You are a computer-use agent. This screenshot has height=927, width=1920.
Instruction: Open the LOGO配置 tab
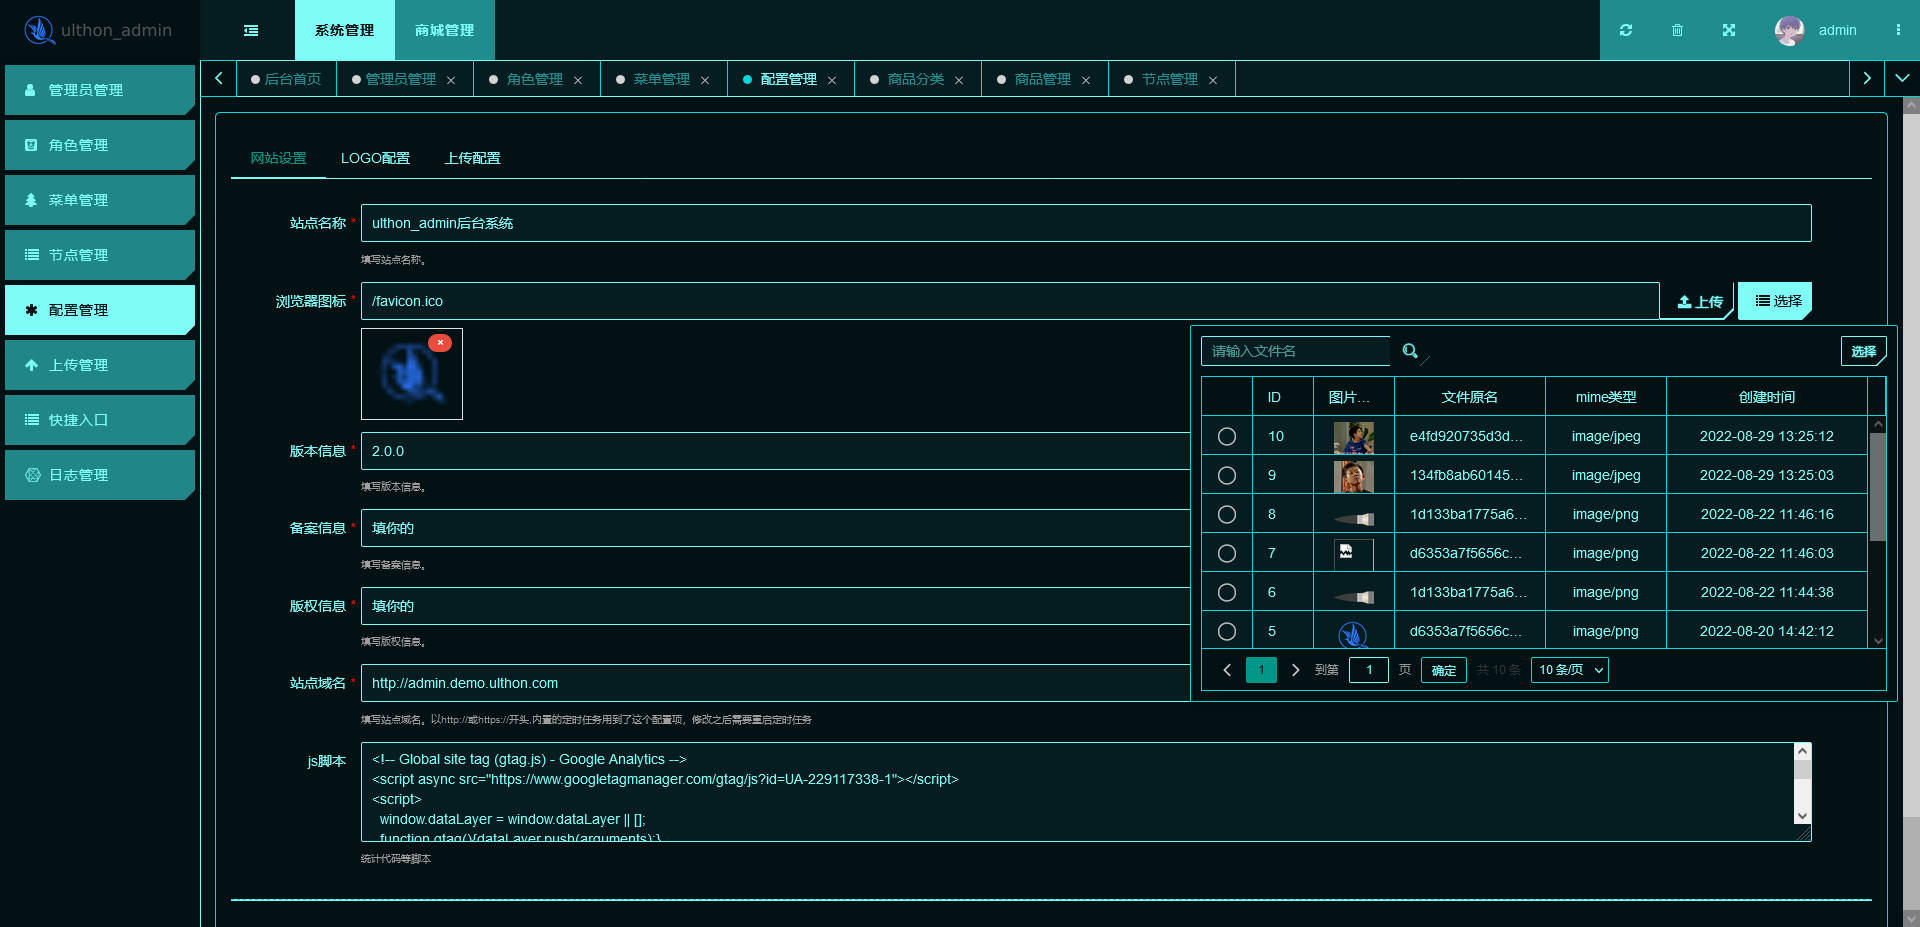(375, 158)
